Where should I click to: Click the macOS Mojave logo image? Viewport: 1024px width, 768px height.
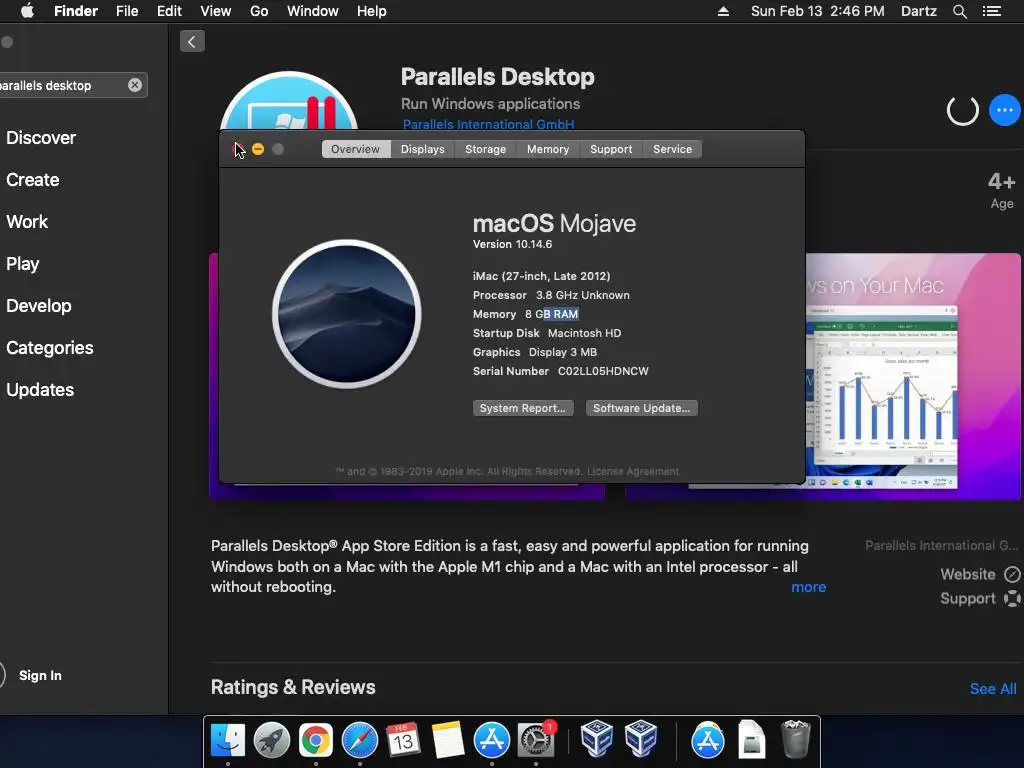click(x=347, y=314)
